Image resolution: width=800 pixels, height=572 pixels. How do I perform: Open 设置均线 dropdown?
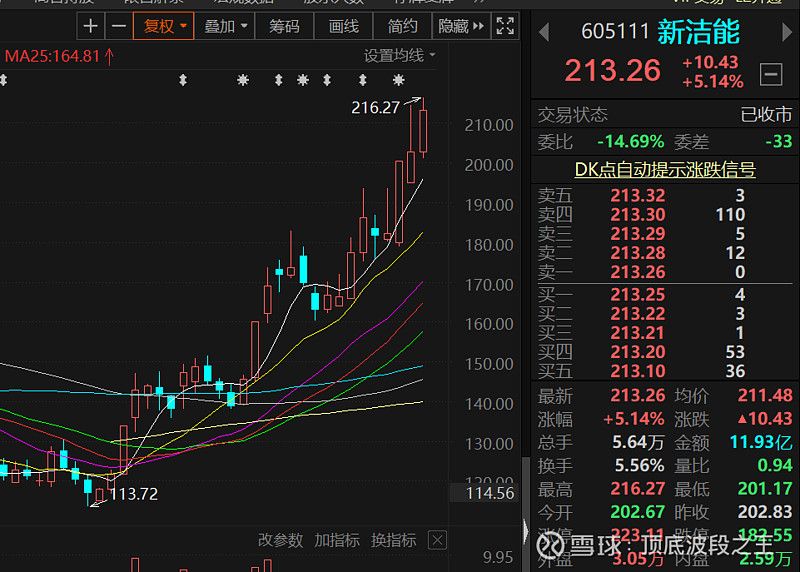point(399,56)
